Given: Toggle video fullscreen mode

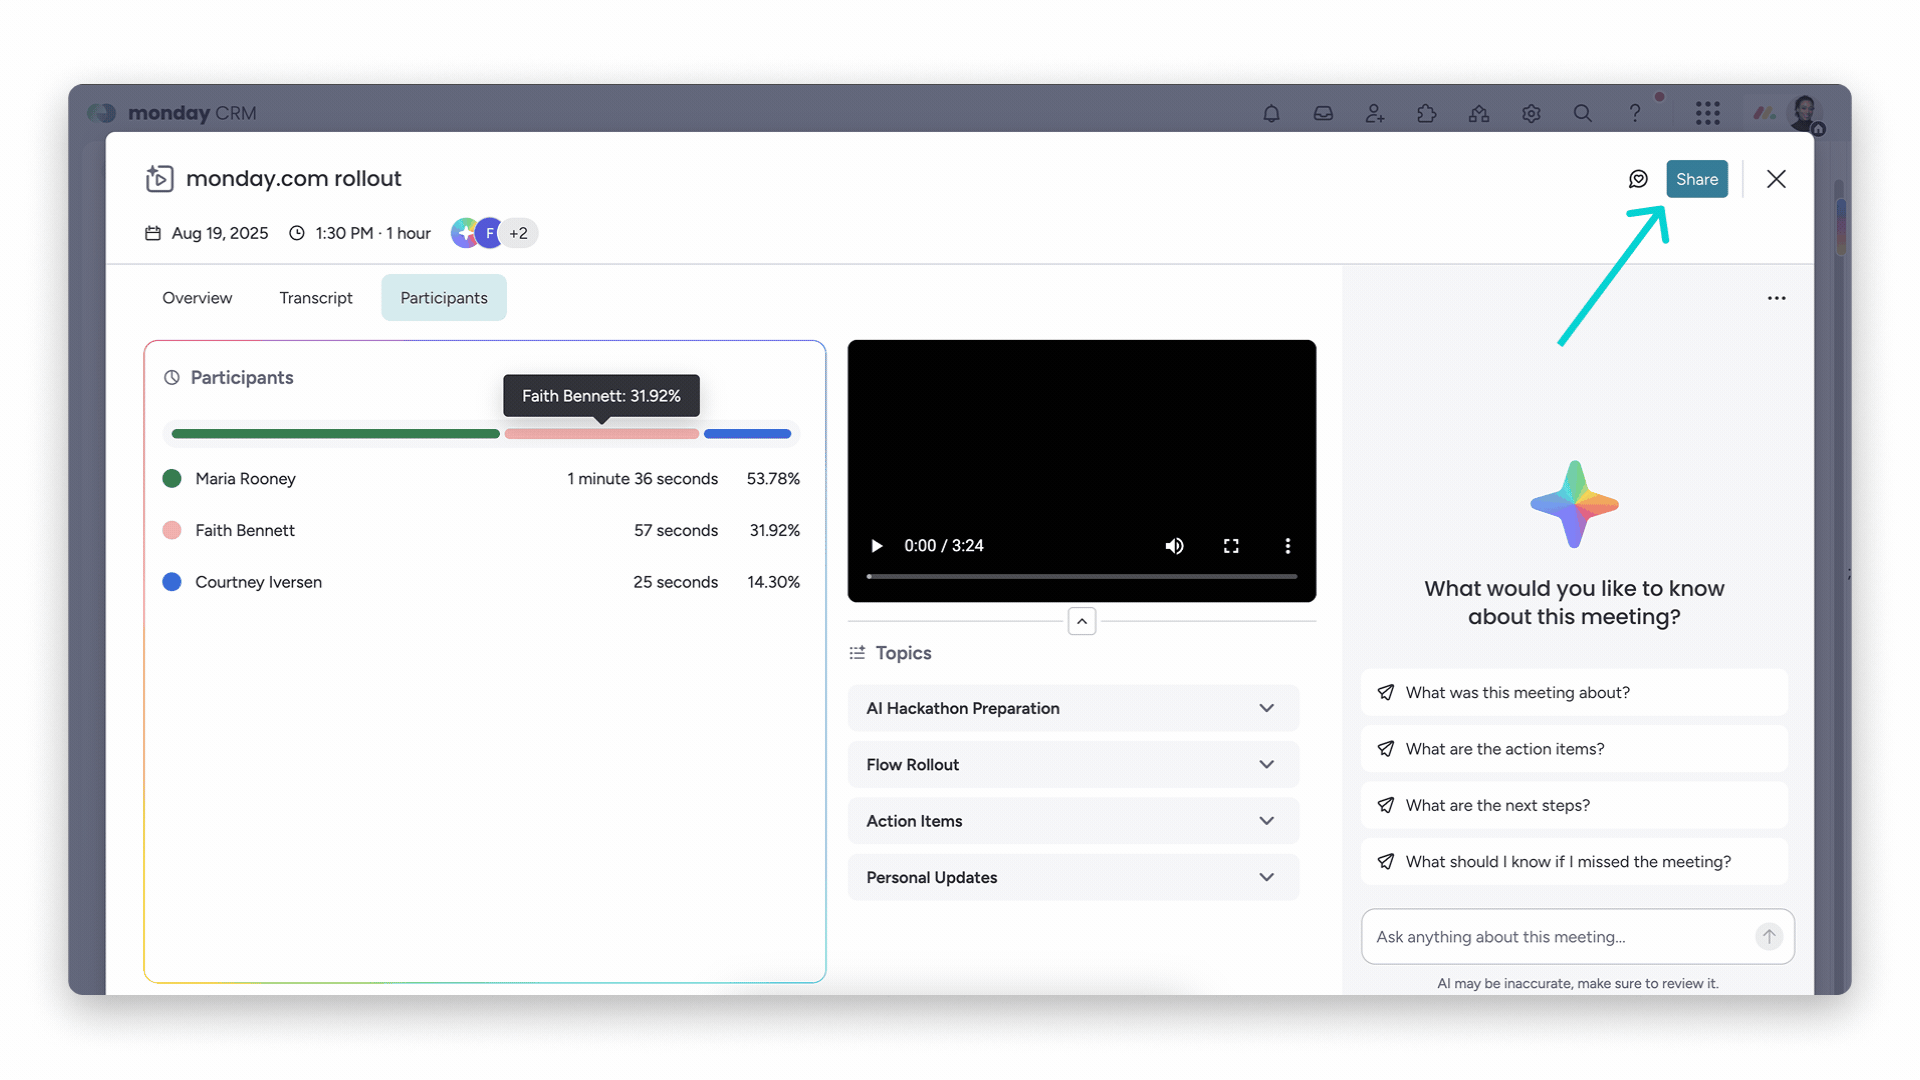Looking at the screenshot, I should pyautogui.click(x=1231, y=546).
